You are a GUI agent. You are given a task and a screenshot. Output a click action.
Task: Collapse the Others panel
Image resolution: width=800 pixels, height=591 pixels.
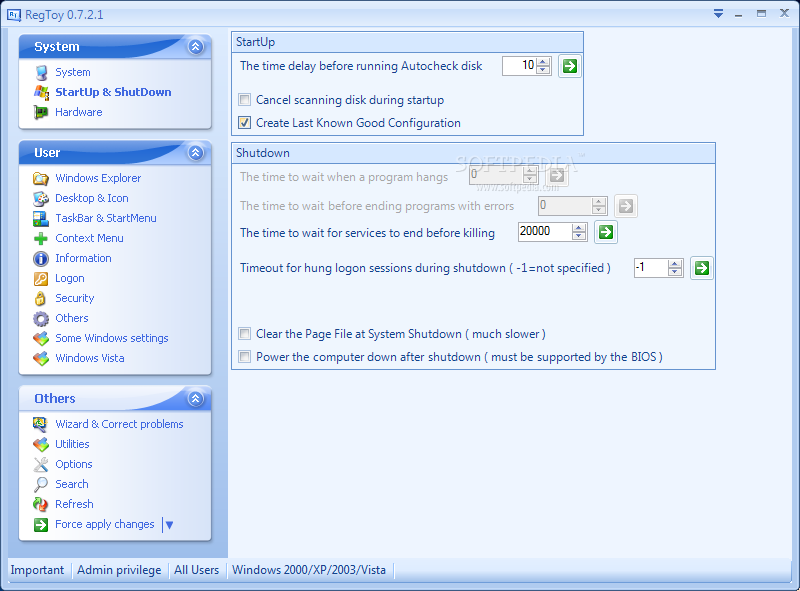coord(195,399)
